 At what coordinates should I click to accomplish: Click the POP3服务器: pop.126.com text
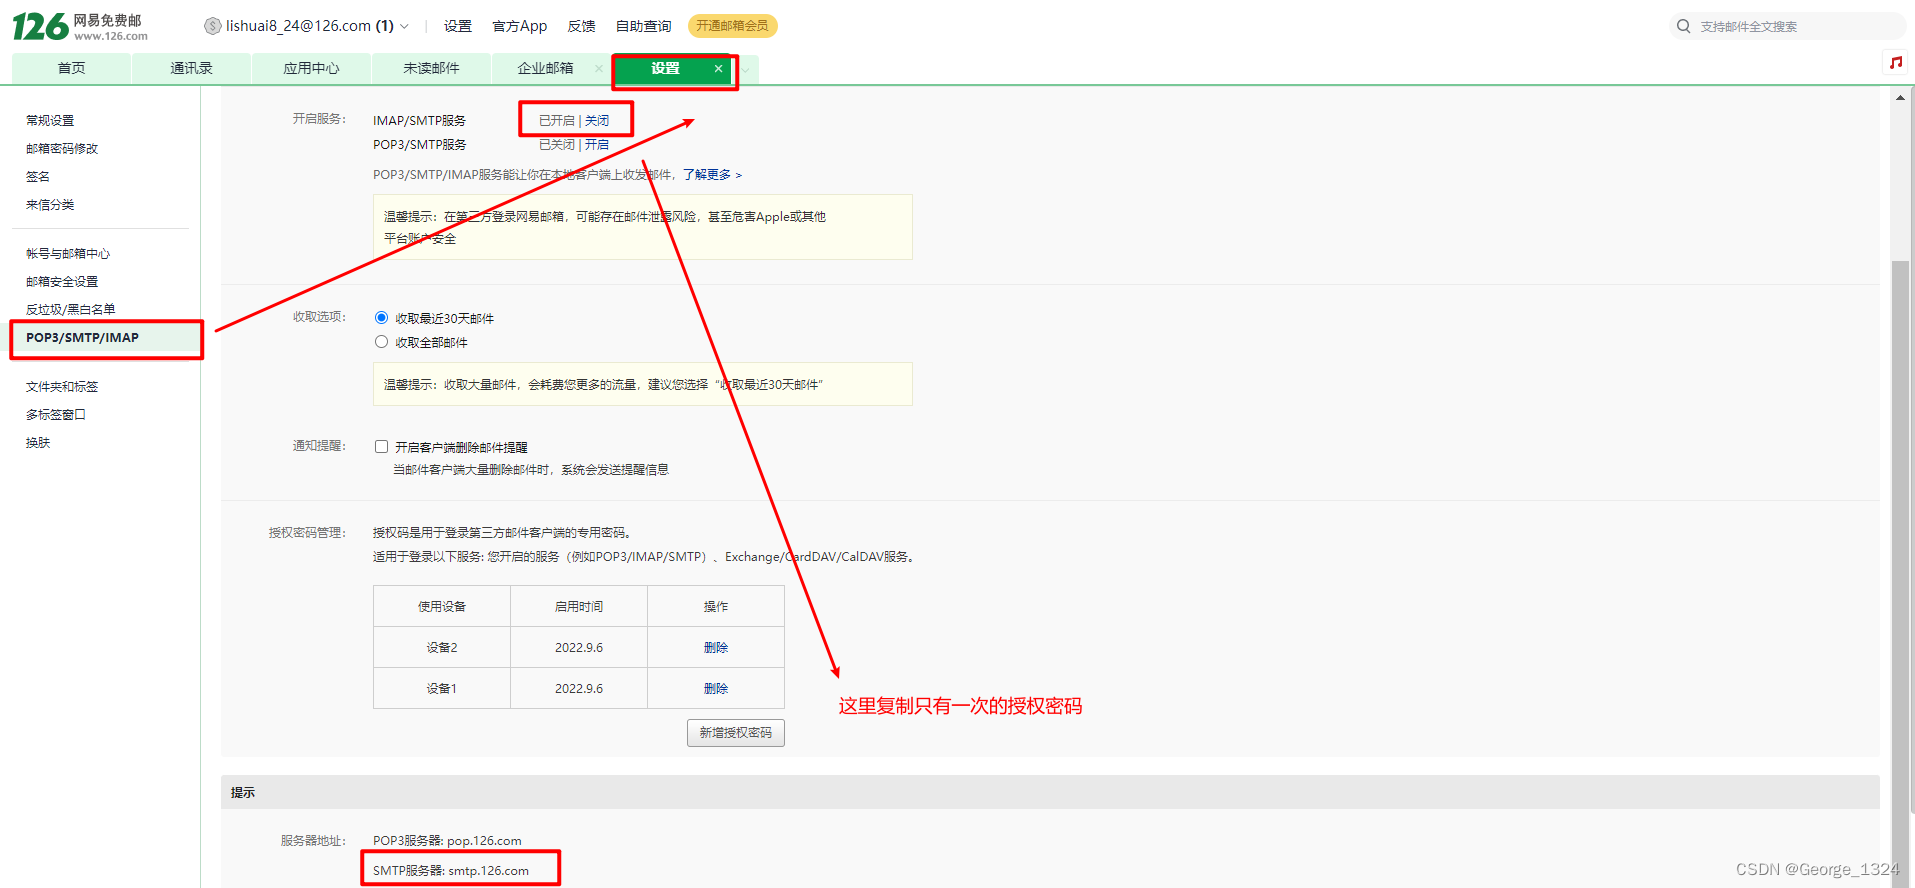pos(447,840)
